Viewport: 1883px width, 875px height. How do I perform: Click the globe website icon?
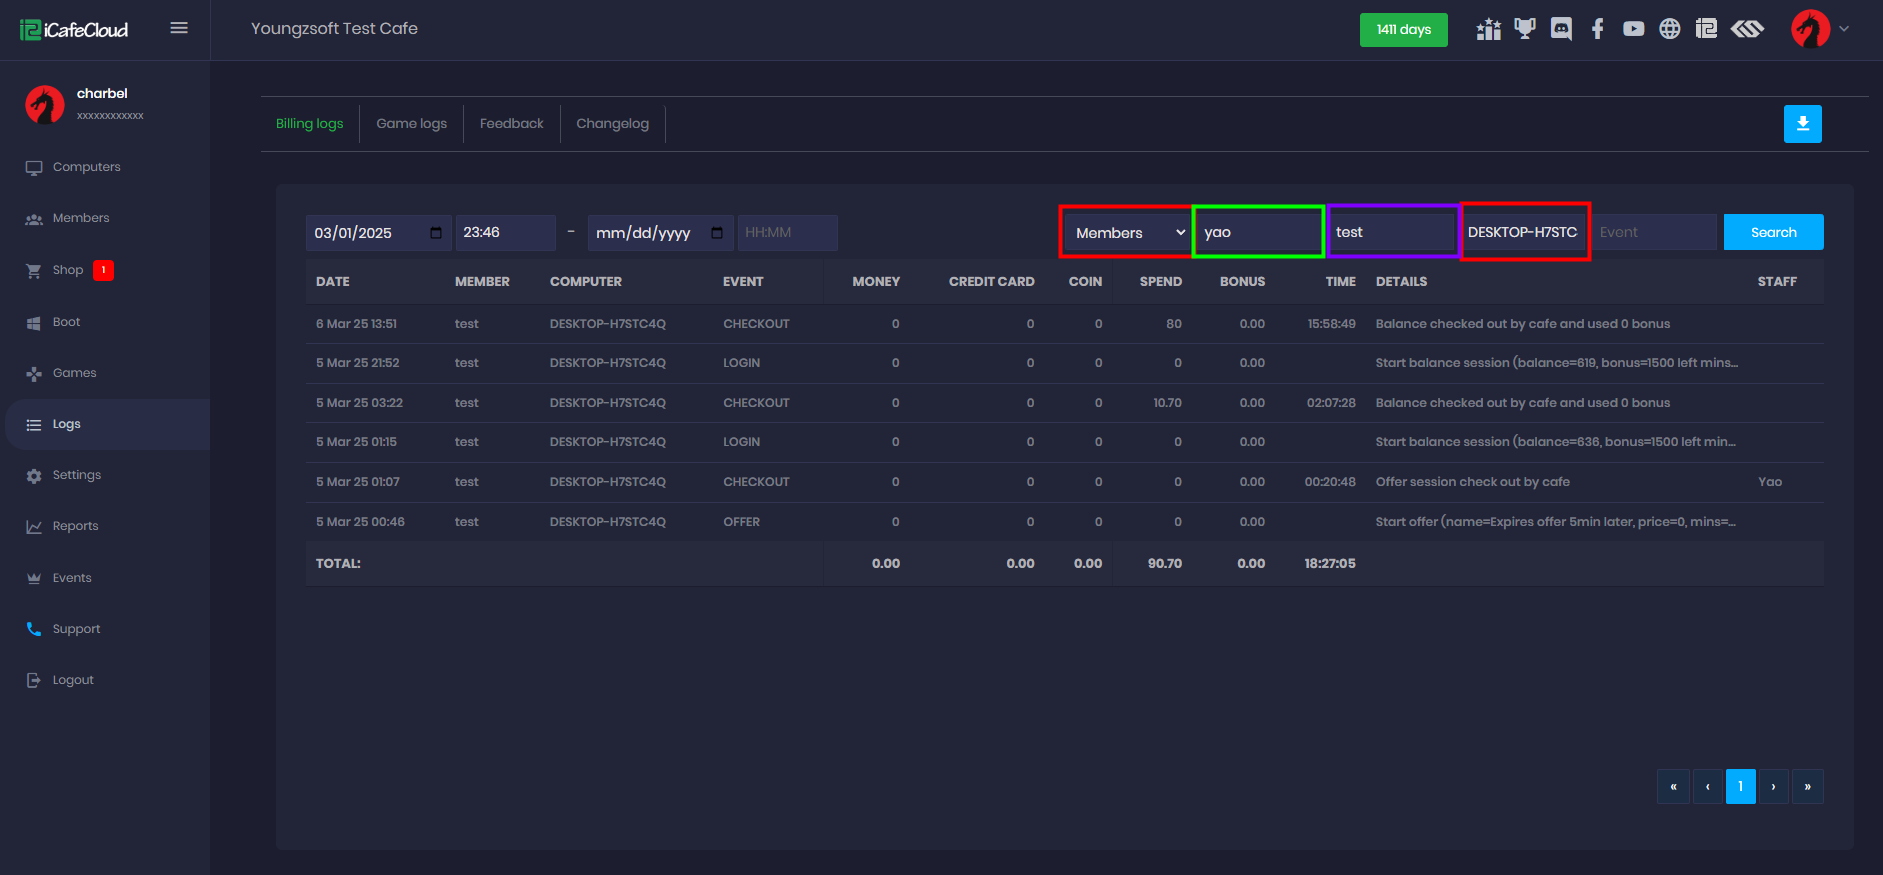(x=1669, y=29)
